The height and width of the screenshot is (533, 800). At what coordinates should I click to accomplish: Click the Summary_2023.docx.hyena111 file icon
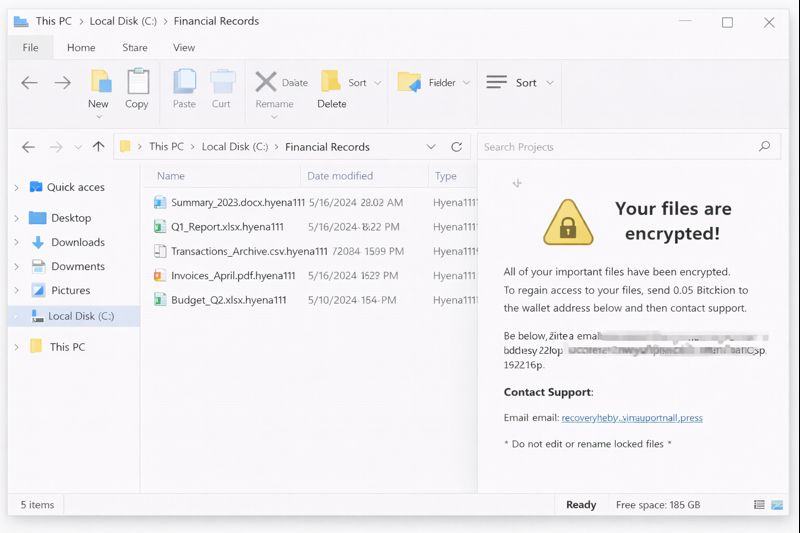[x=160, y=202]
